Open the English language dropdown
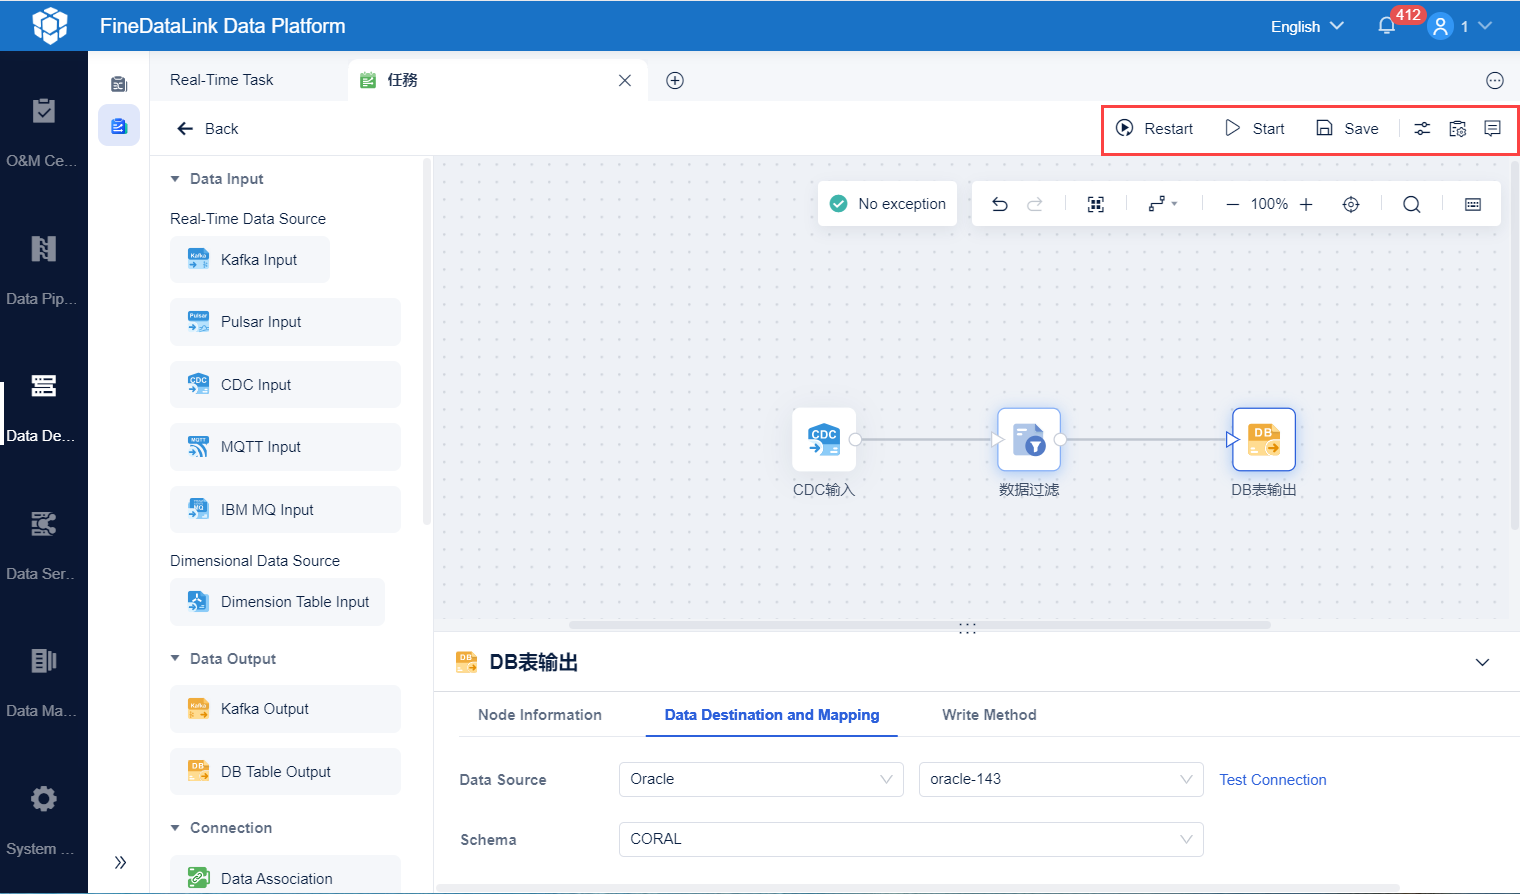 1307,27
